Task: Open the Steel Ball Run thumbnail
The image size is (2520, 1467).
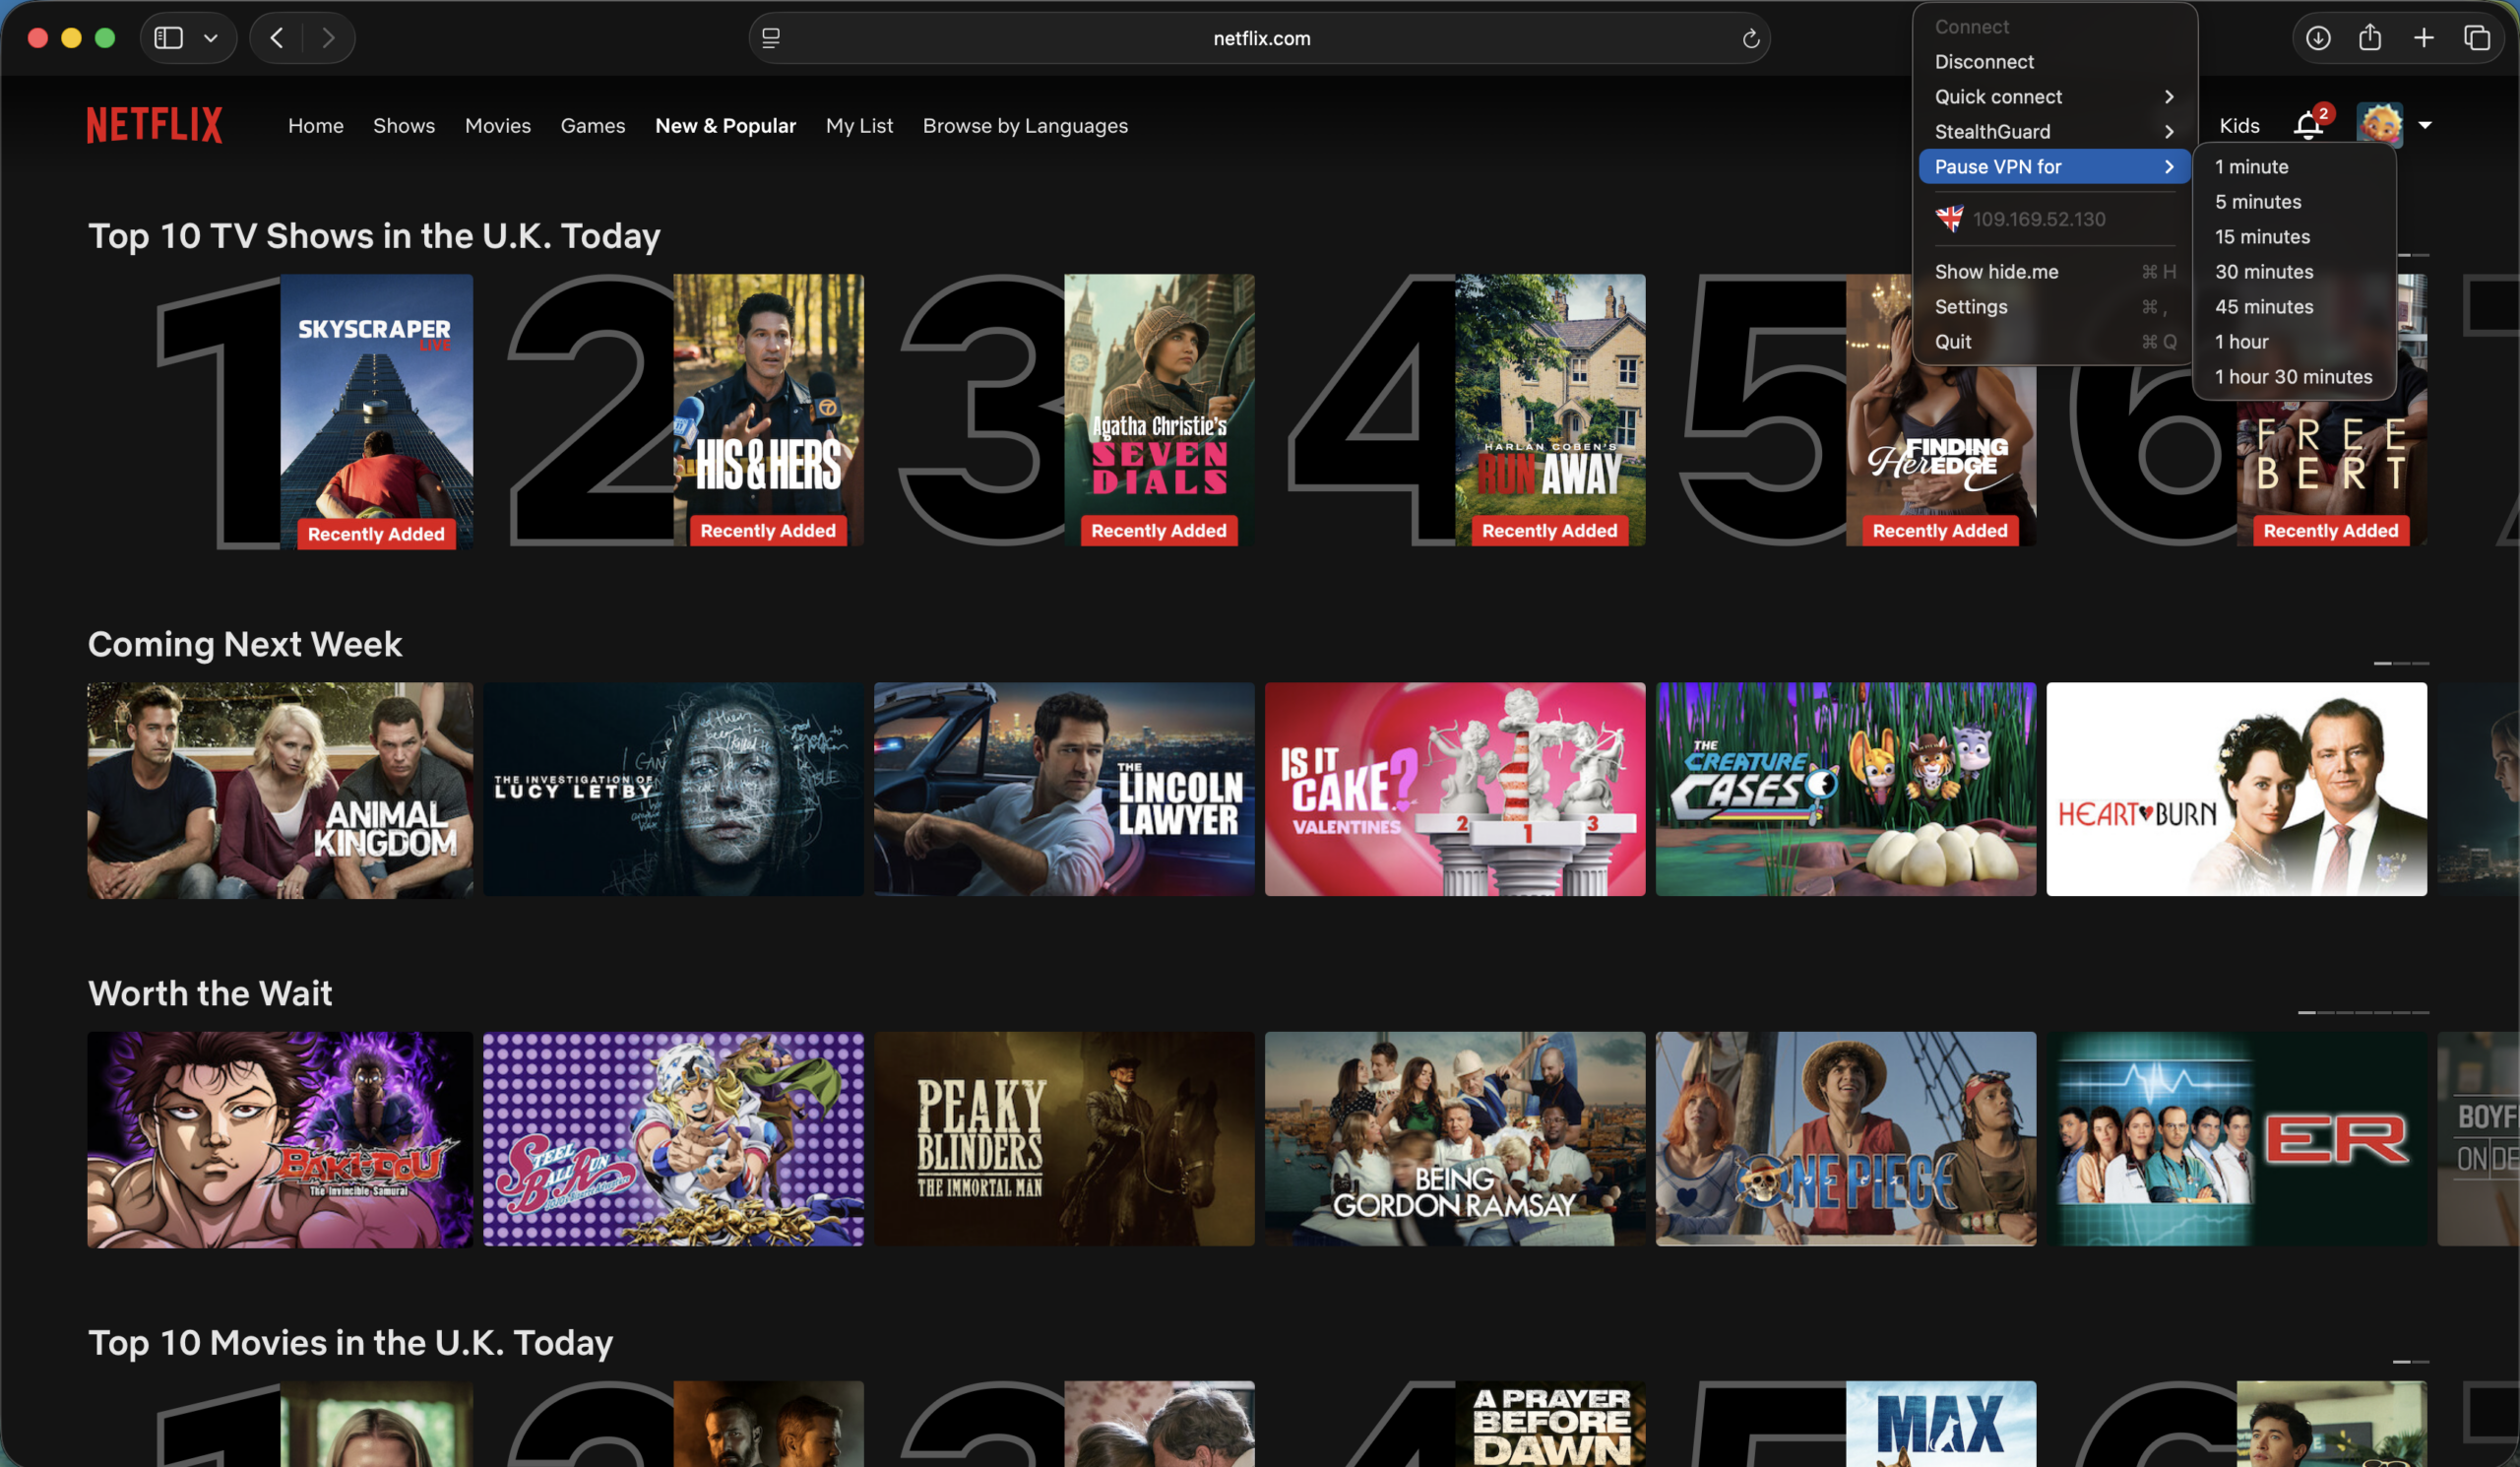Action: click(x=673, y=1140)
